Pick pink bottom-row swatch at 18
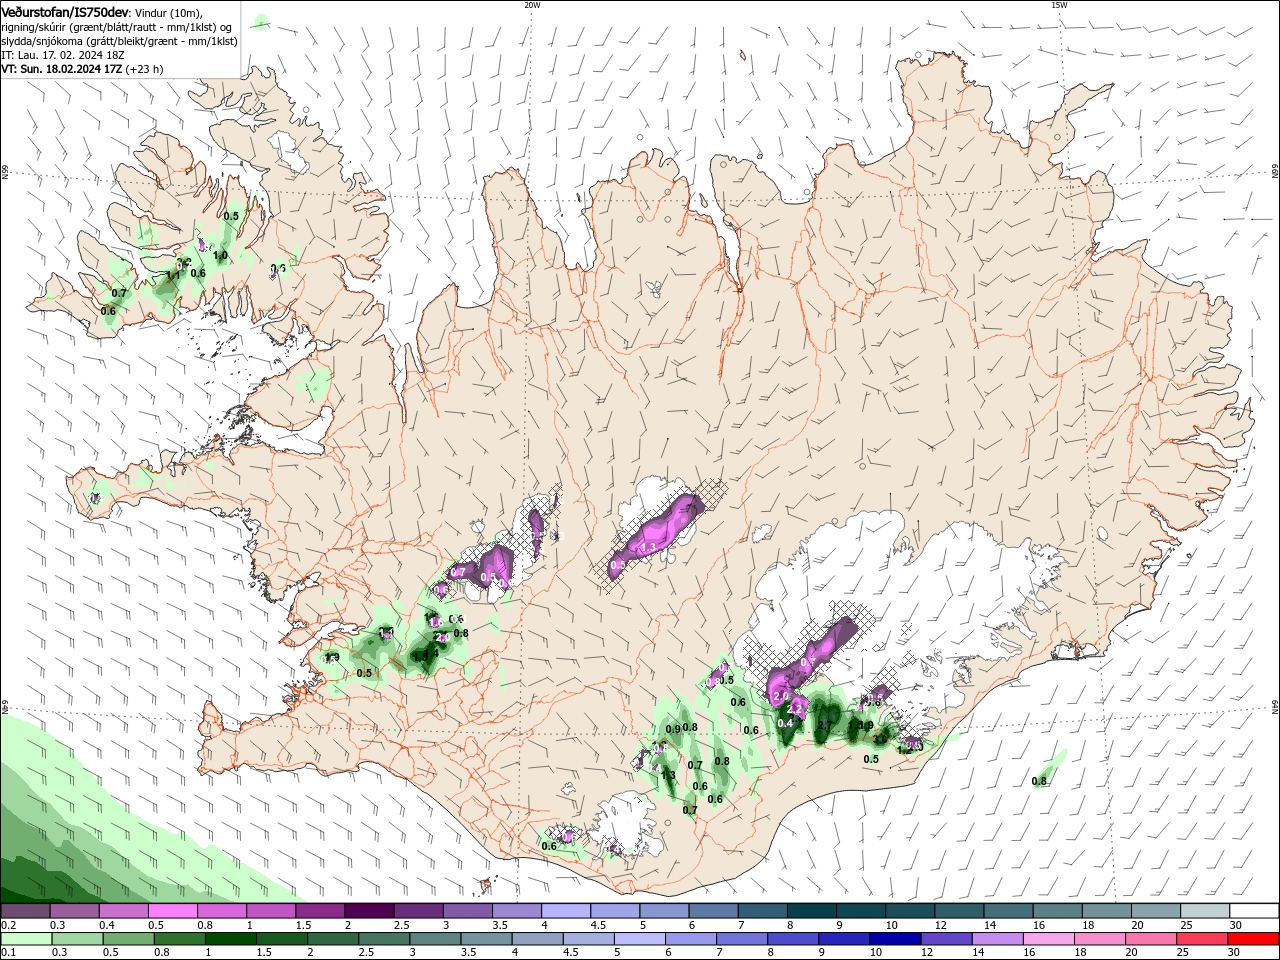 [1098, 938]
